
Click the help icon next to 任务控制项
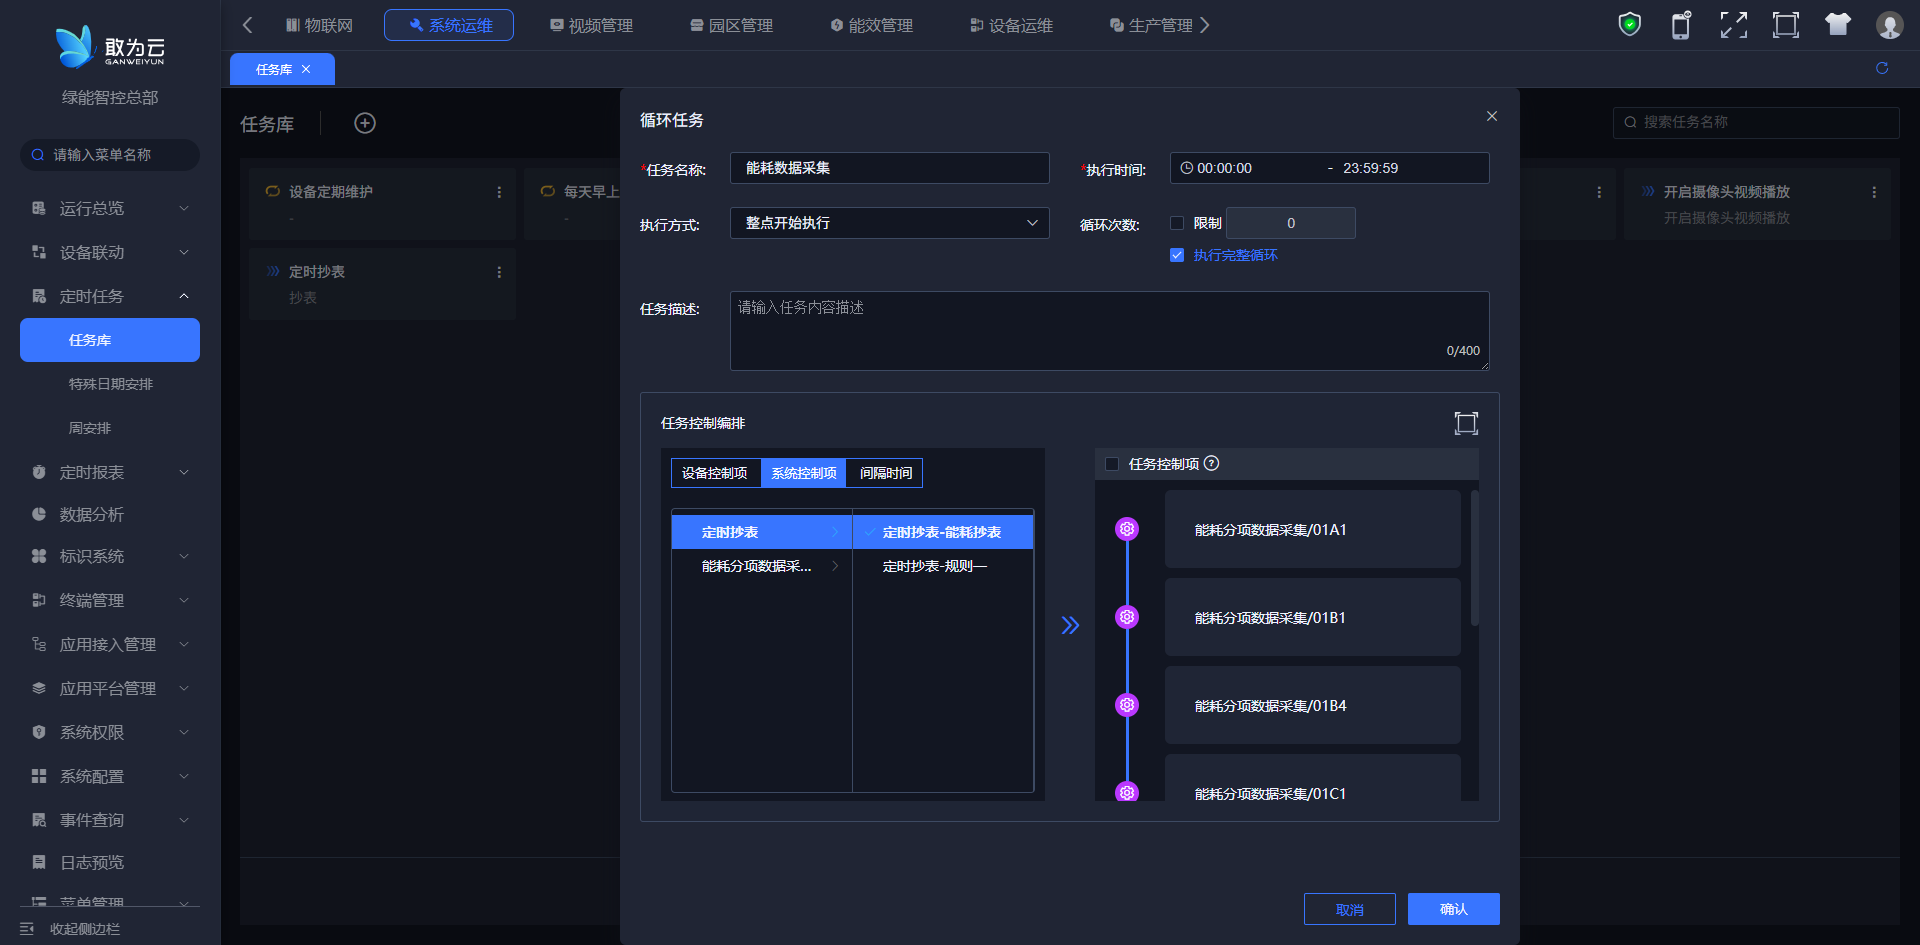tap(1212, 463)
